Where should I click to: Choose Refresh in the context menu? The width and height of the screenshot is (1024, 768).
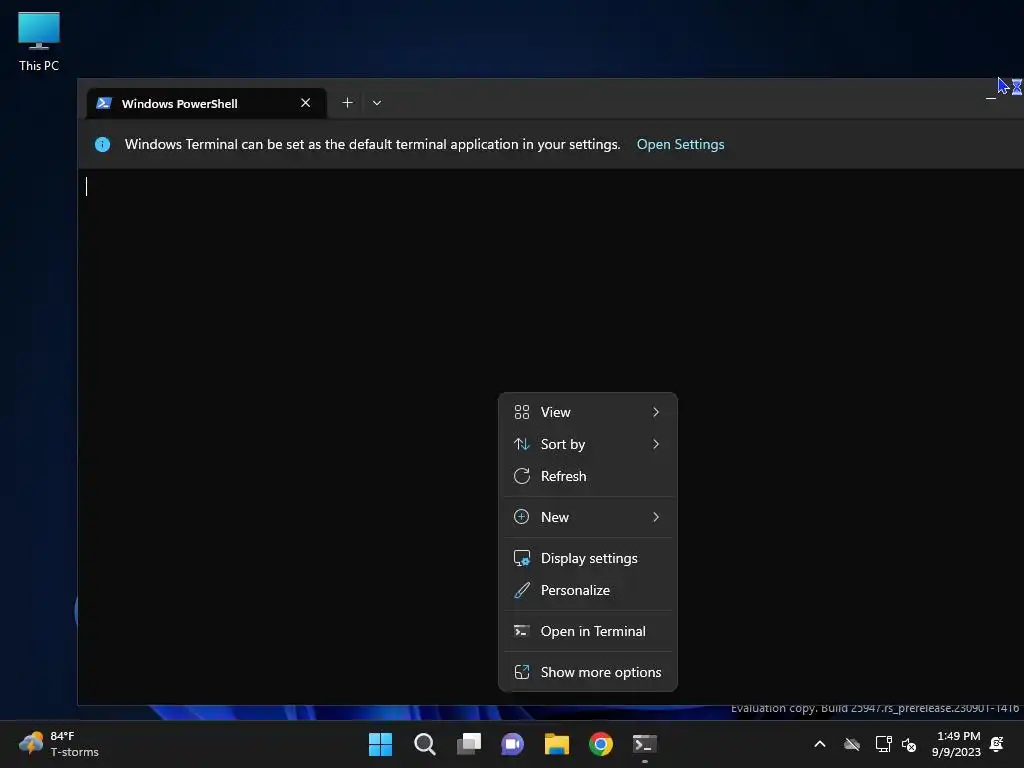[587, 476]
